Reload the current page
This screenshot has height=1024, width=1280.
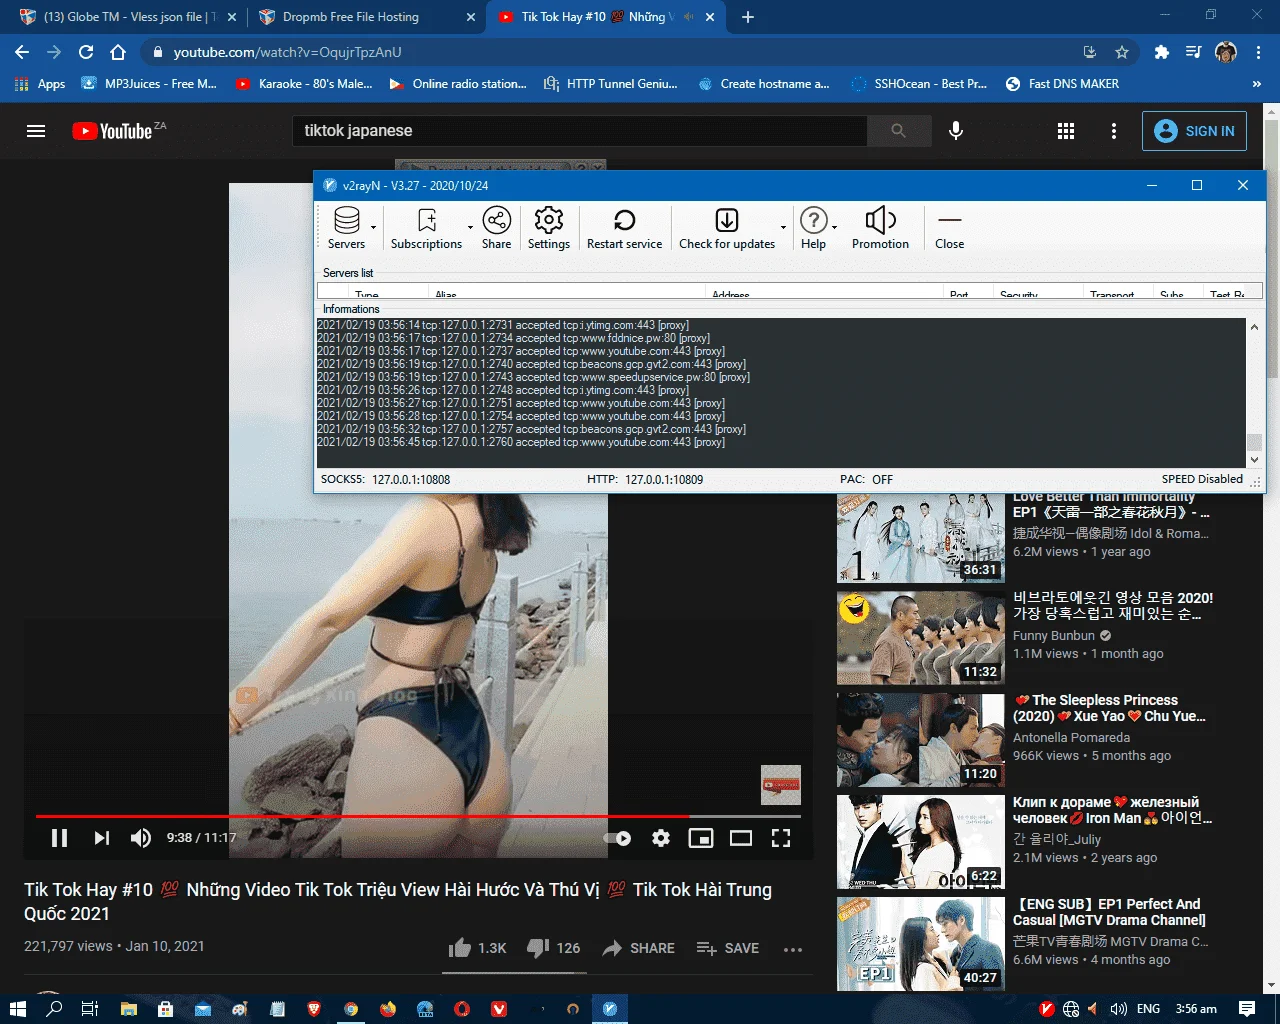tap(86, 52)
